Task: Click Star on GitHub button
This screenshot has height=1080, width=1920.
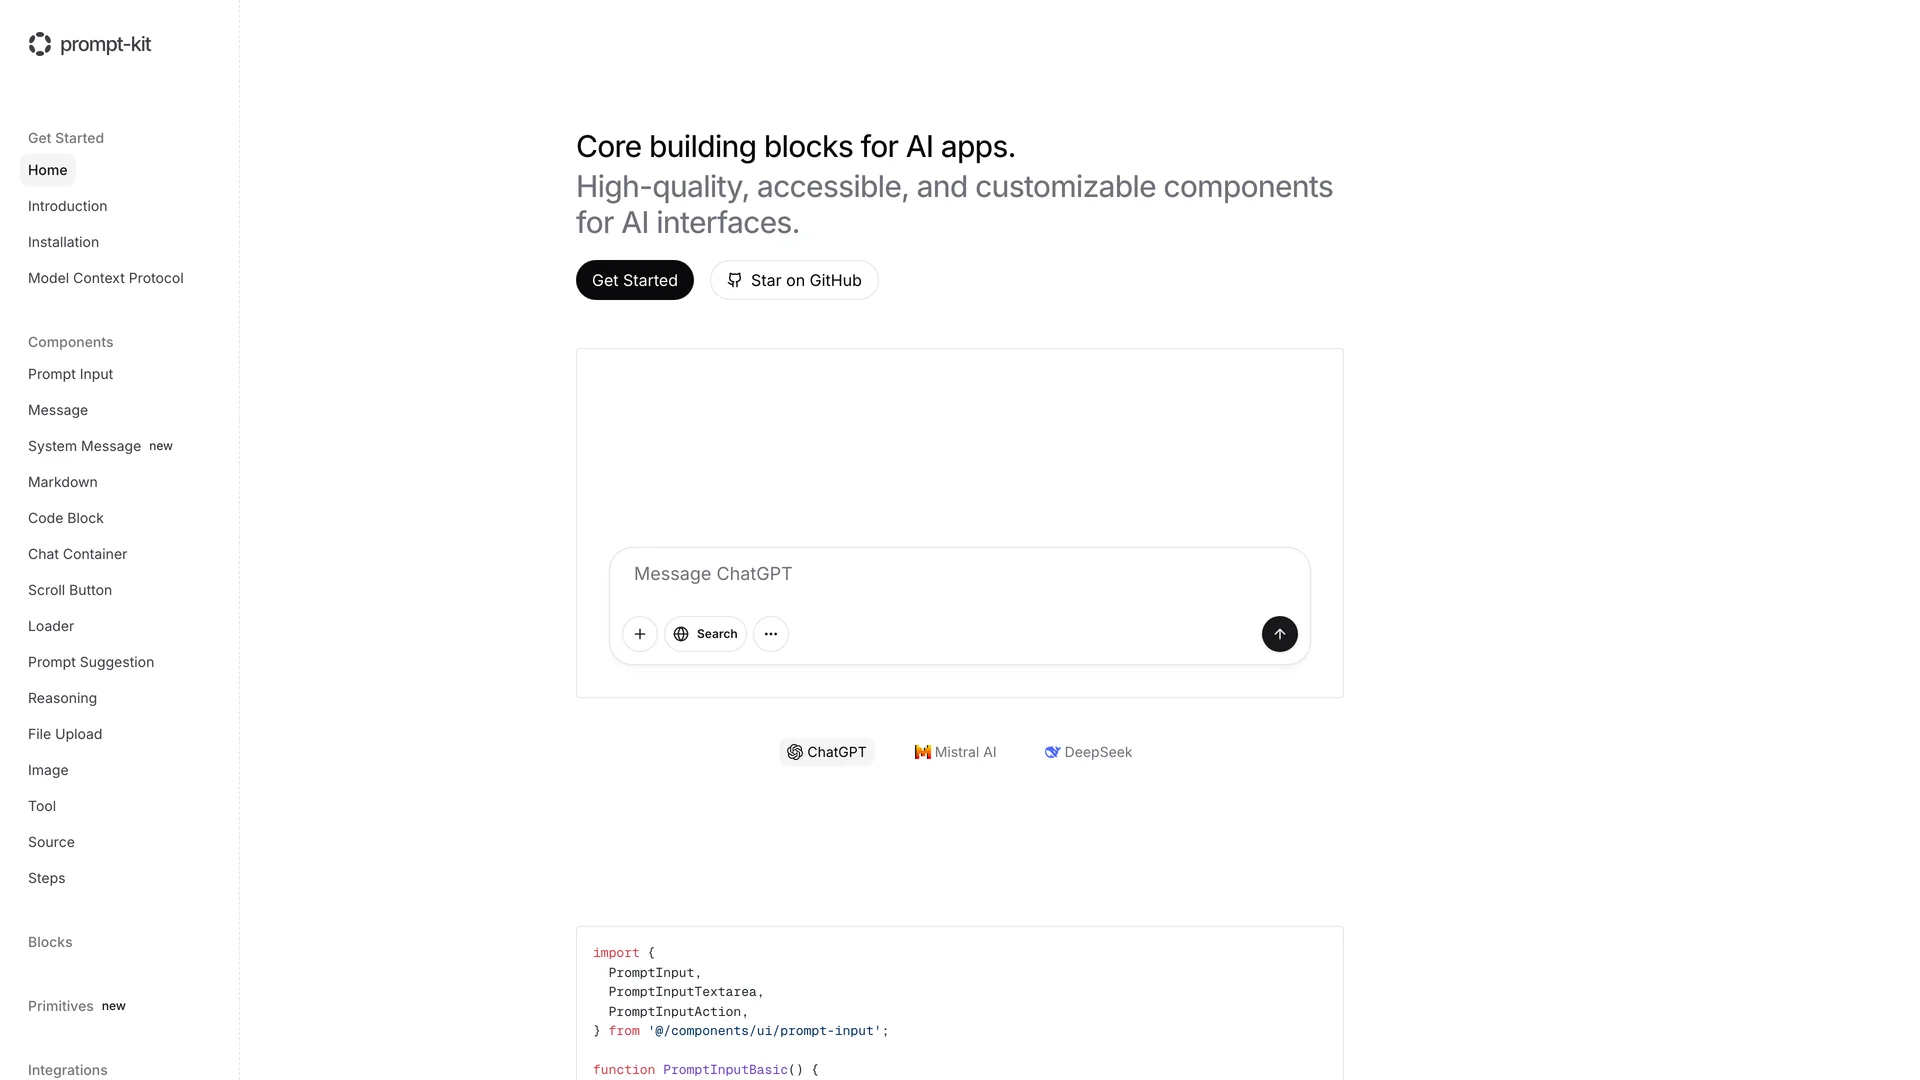Action: [x=794, y=280]
